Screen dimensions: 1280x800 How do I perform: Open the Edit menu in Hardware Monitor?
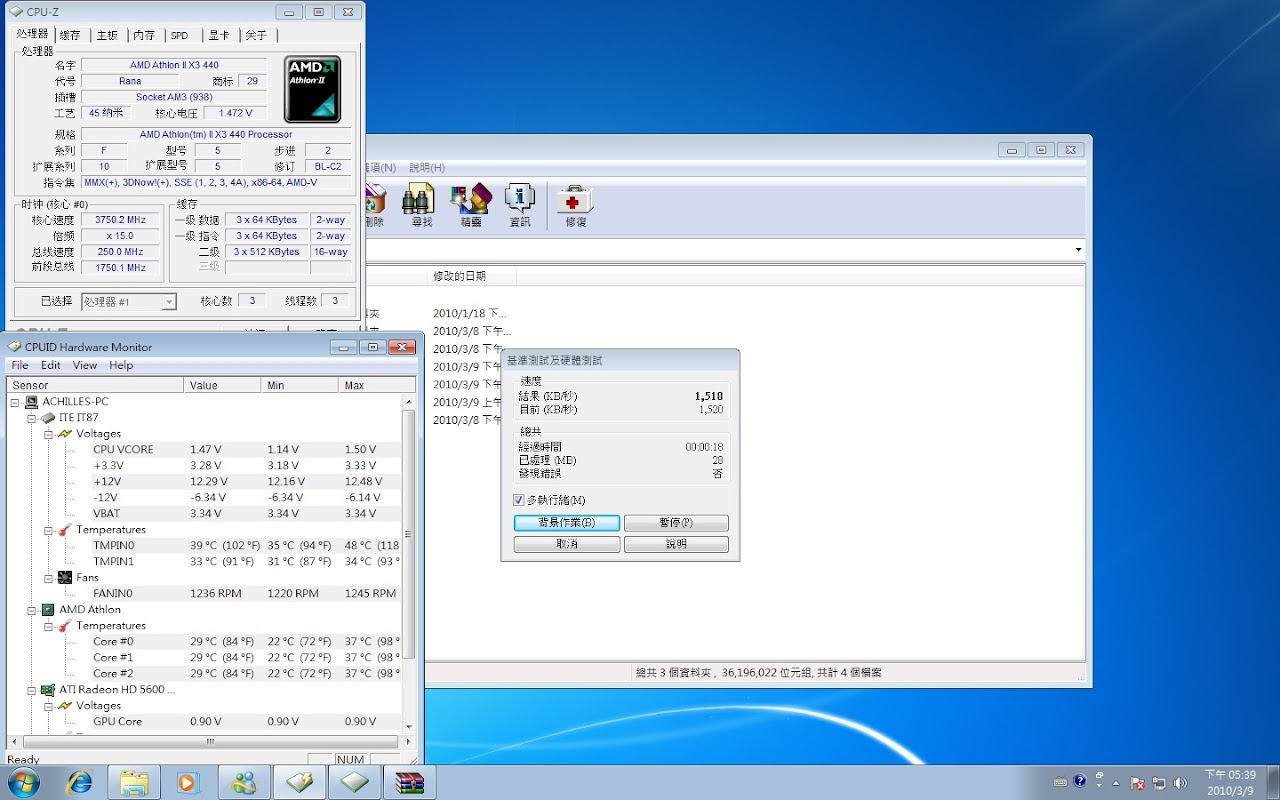click(51, 366)
